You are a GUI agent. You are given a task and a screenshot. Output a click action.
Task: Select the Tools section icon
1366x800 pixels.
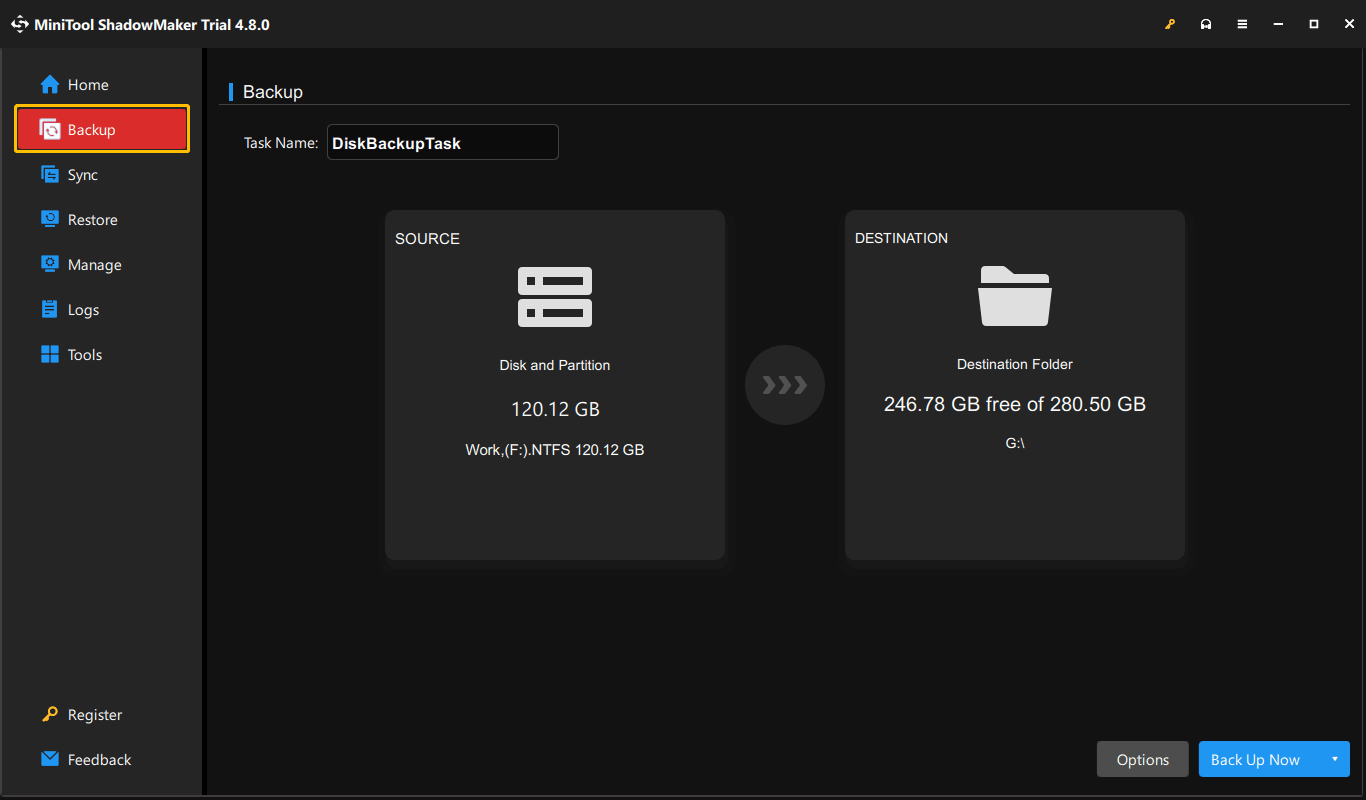(48, 354)
